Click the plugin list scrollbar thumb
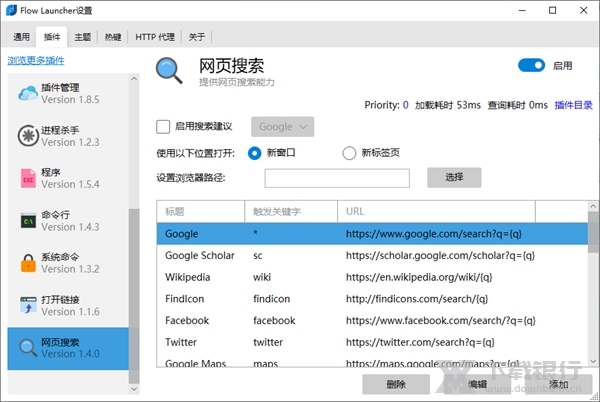 [134, 296]
